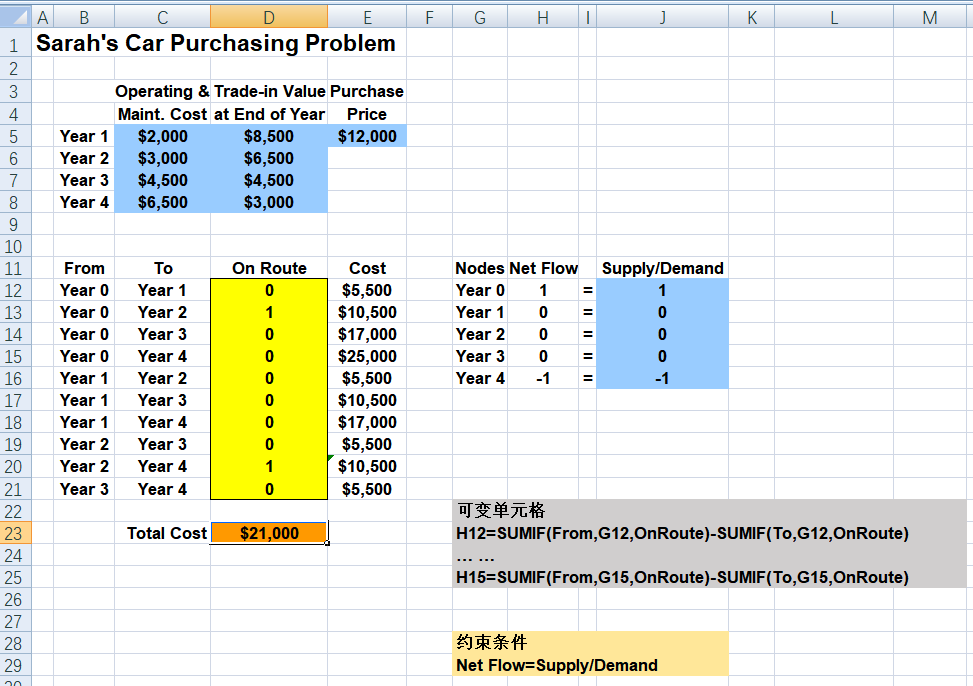The image size is (973, 686).
Task: Select cost cell $10,500 in row 13
Action: pos(367,312)
